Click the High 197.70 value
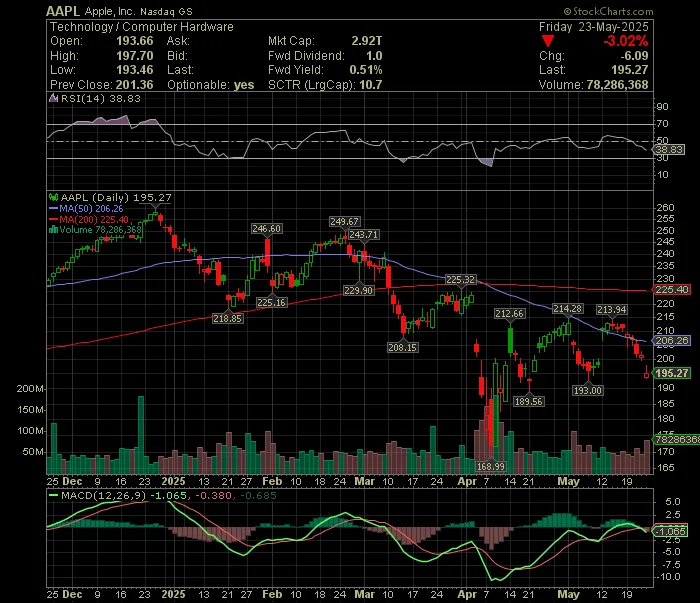Image resolution: width=700 pixels, height=603 pixels. click(134, 55)
